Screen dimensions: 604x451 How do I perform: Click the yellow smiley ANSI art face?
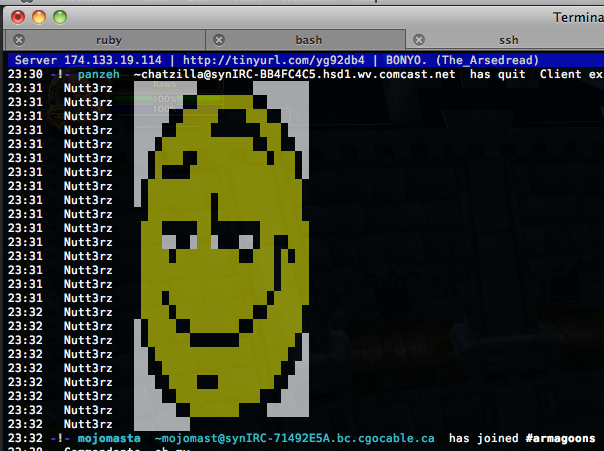(221, 256)
